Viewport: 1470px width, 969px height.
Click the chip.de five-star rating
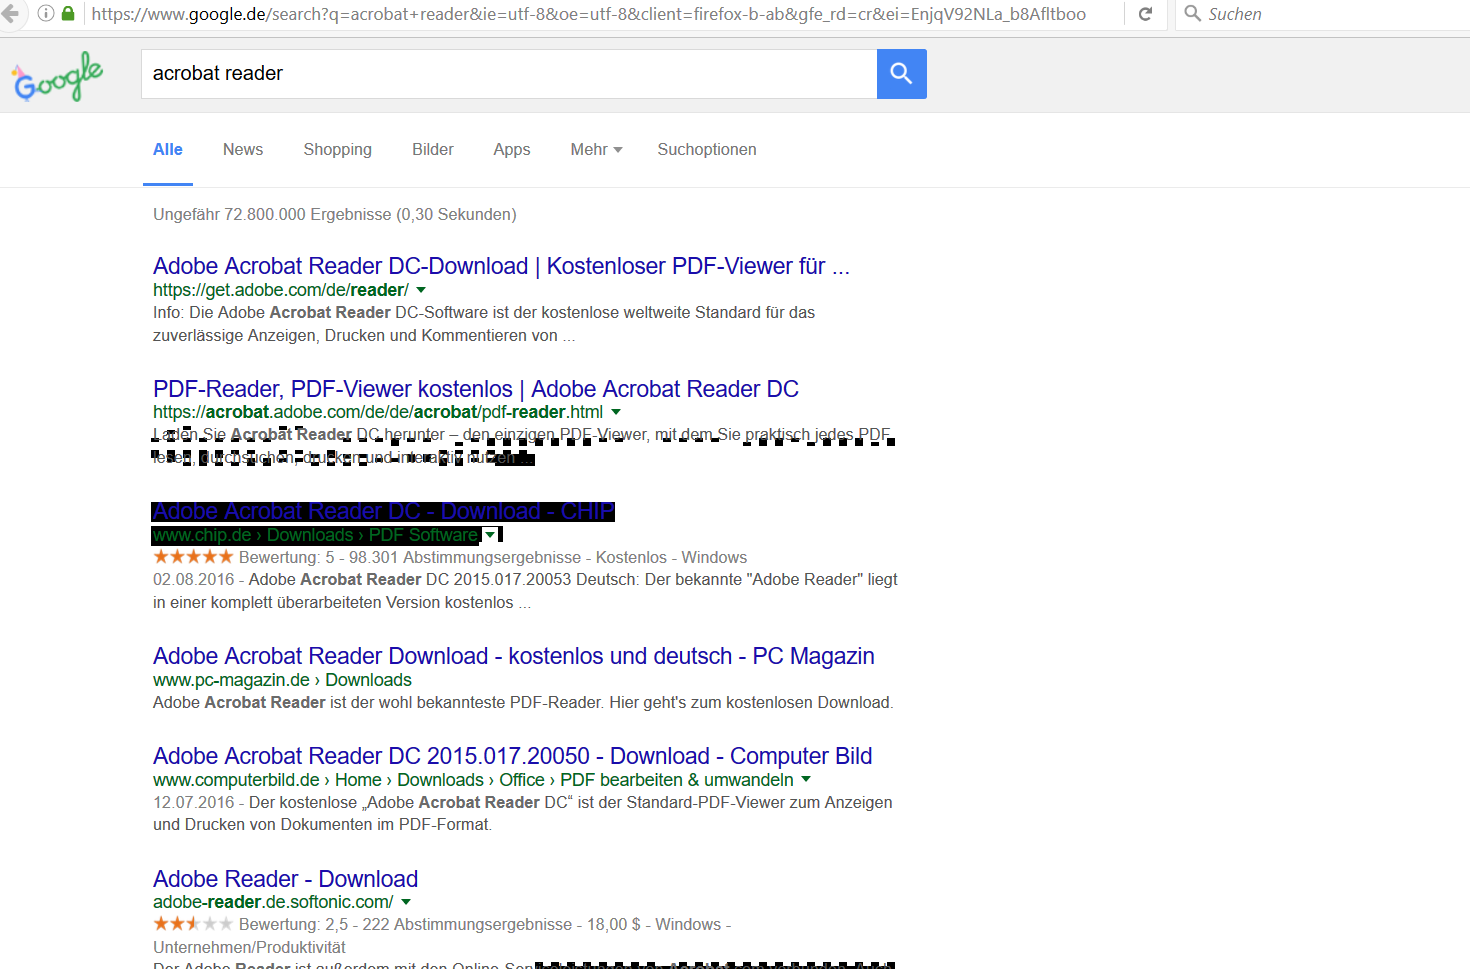tap(193, 557)
